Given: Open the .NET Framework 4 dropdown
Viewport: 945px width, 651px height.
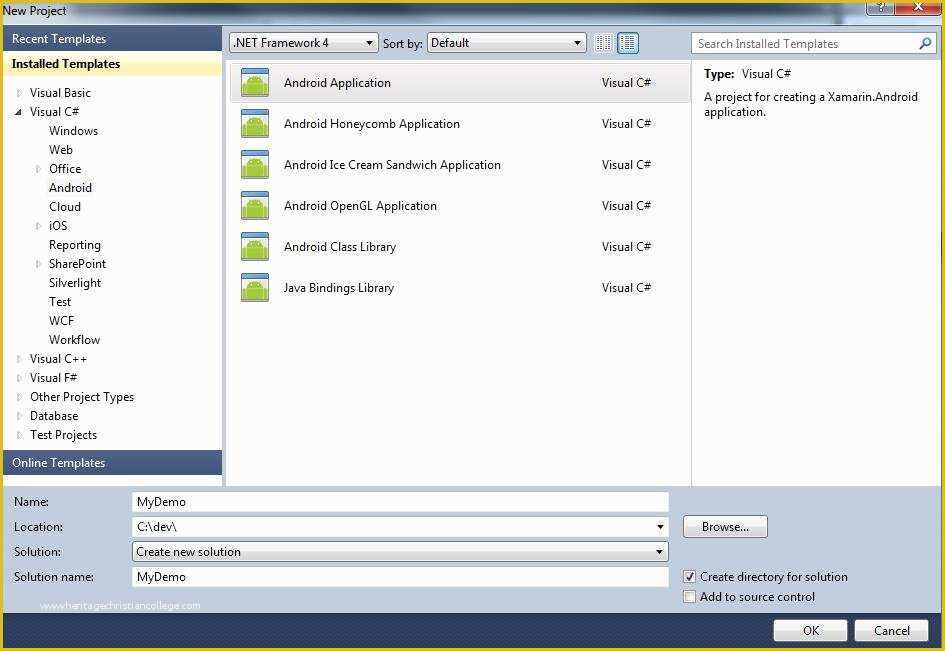Looking at the screenshot, I should click(304, 43).
